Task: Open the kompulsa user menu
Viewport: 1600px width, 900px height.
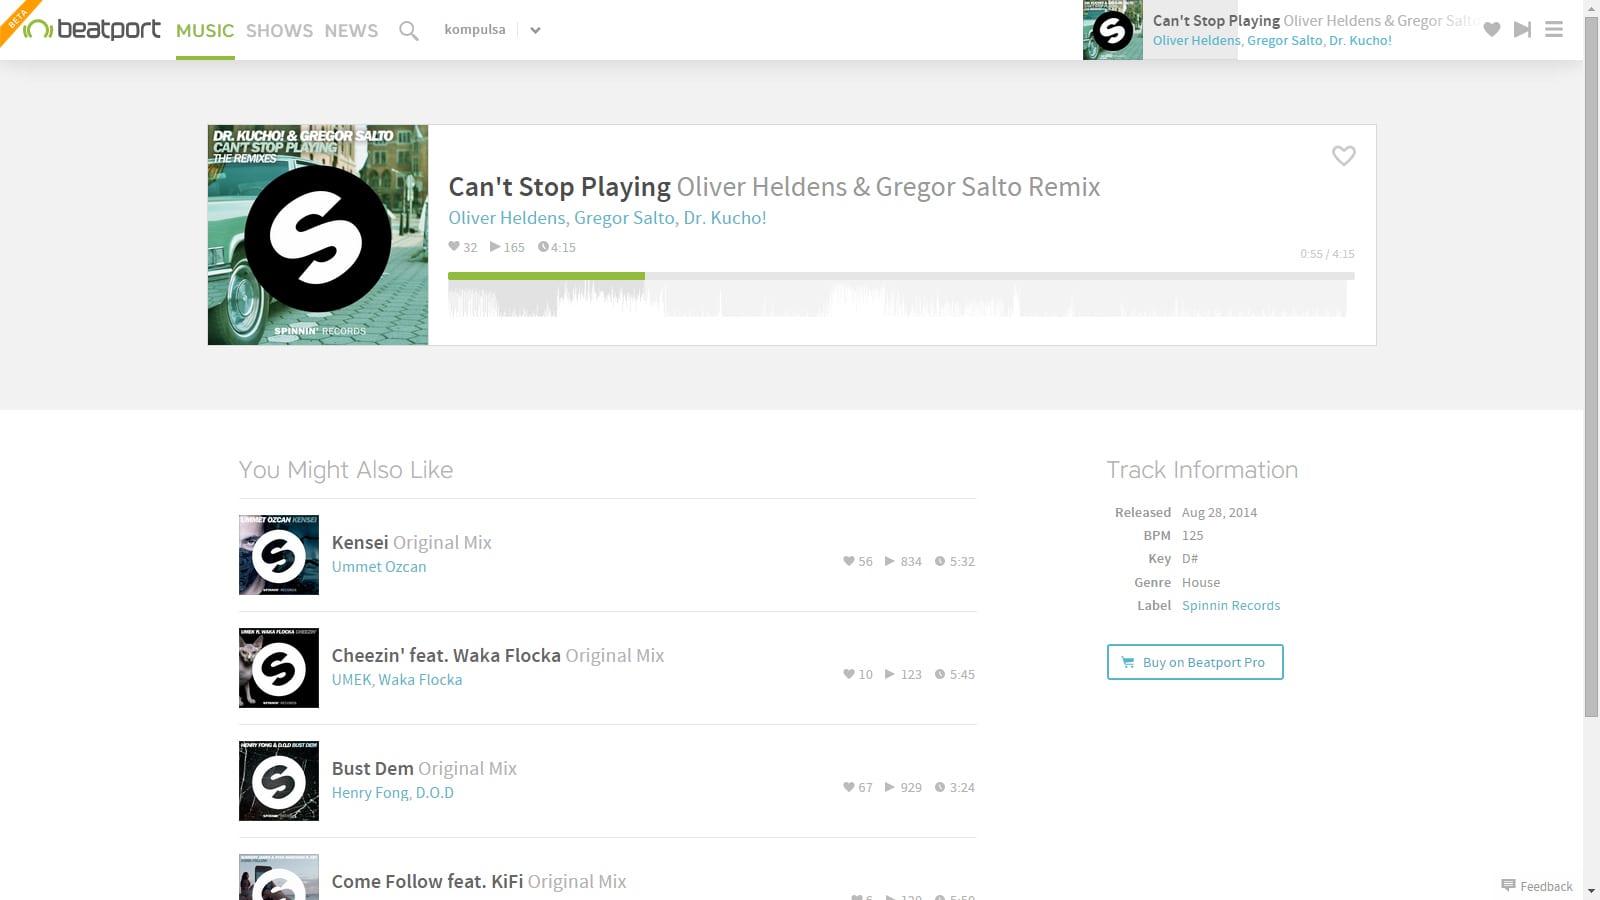Action: pyautogui.click(x=474, y=30)
